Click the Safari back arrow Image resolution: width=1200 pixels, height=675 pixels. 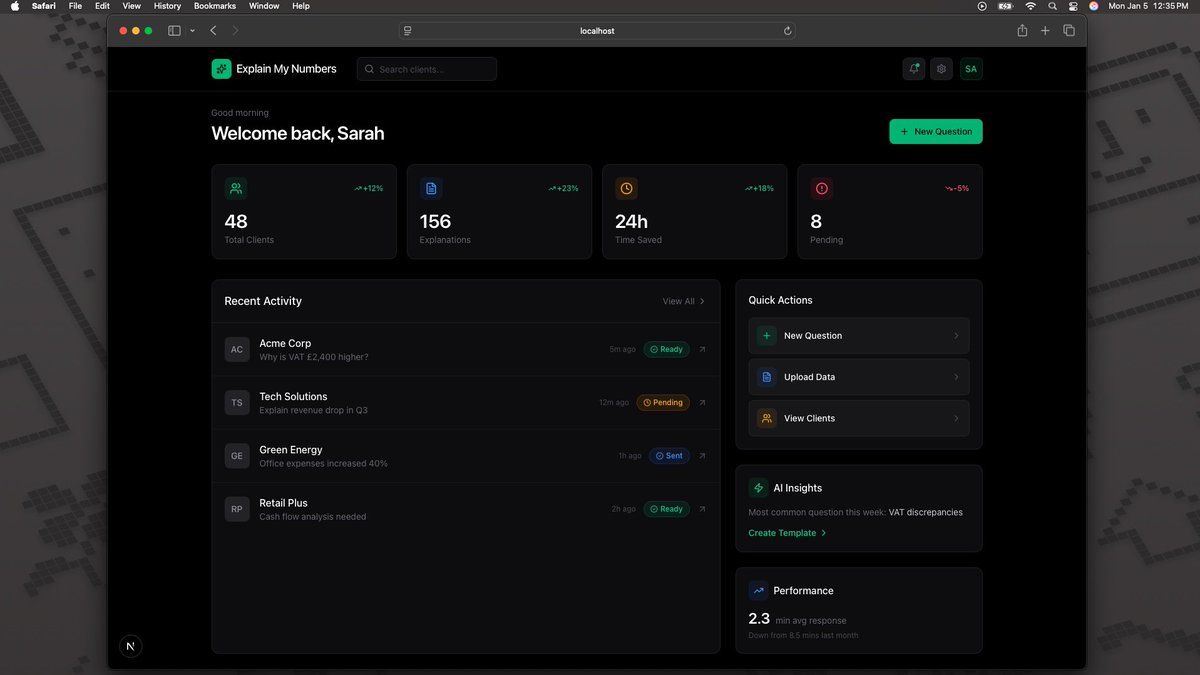(213, 31)
